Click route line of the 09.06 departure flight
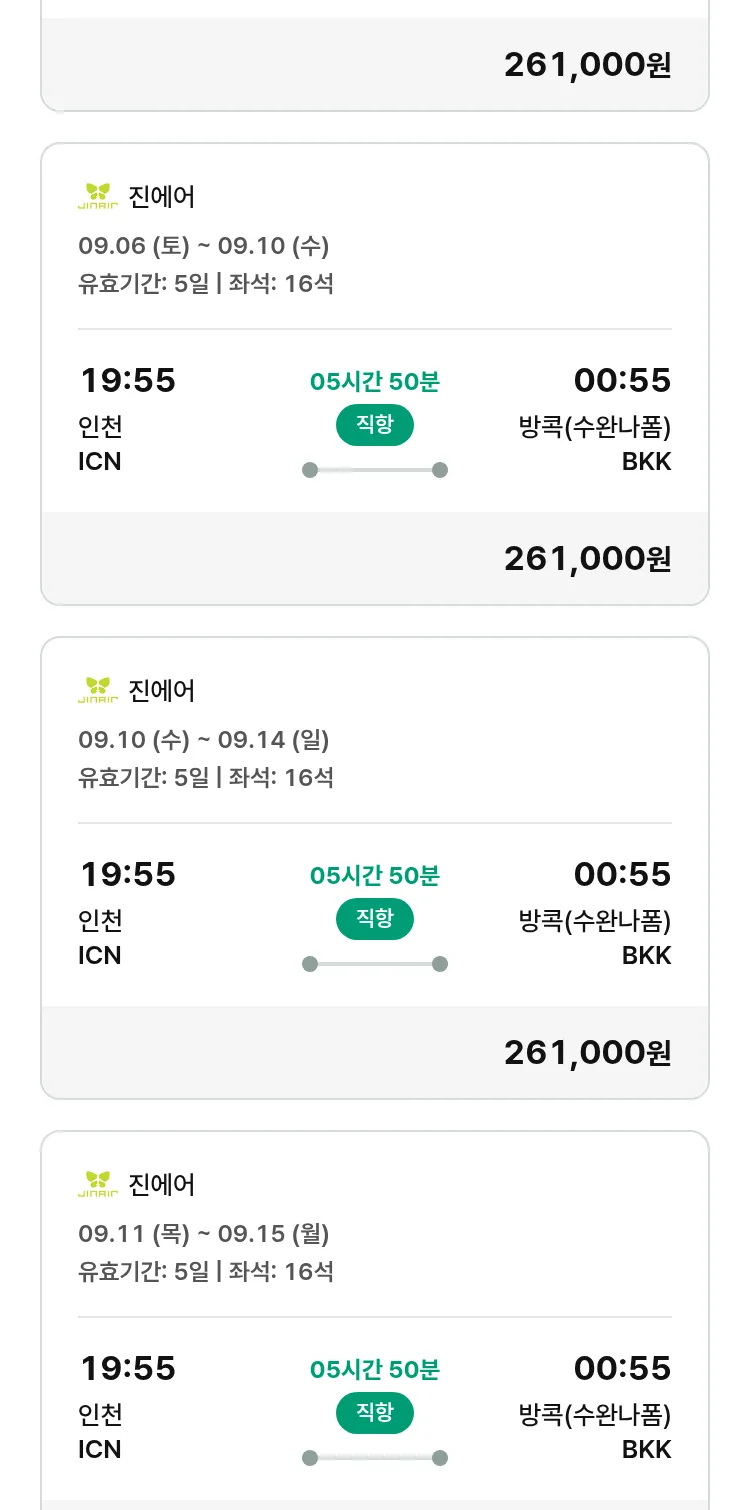 (x=375, y=470)
